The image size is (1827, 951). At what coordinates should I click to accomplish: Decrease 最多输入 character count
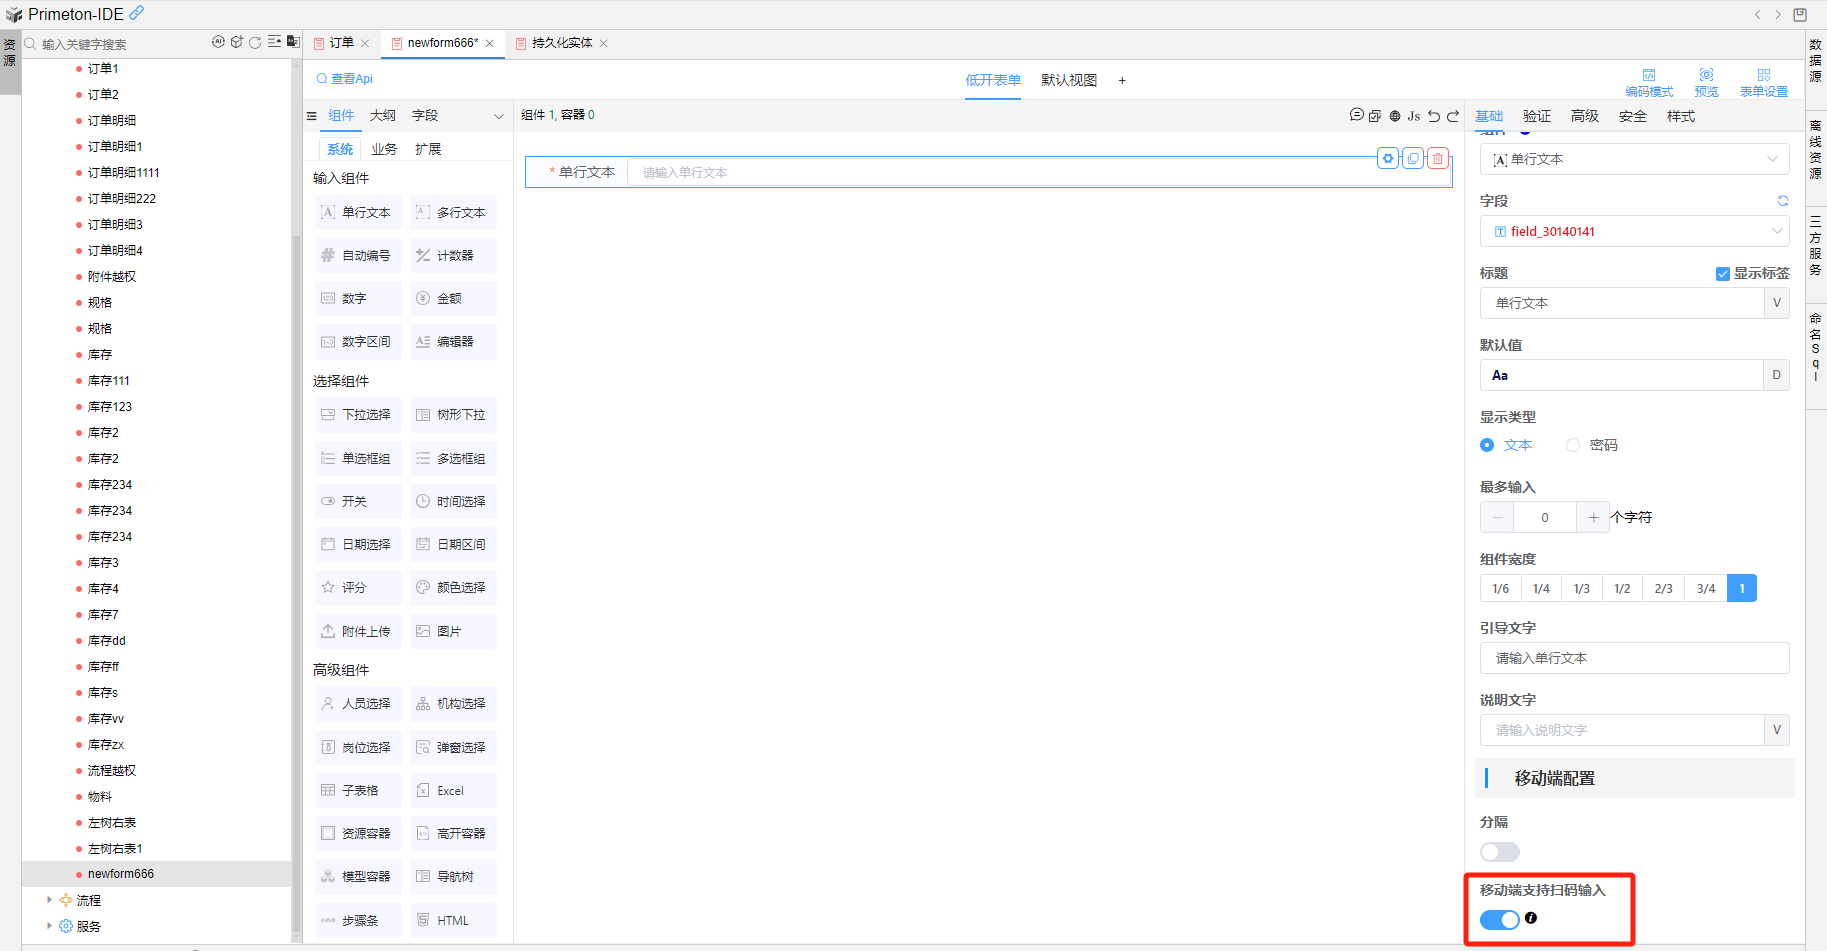[x=1497, y=517]
